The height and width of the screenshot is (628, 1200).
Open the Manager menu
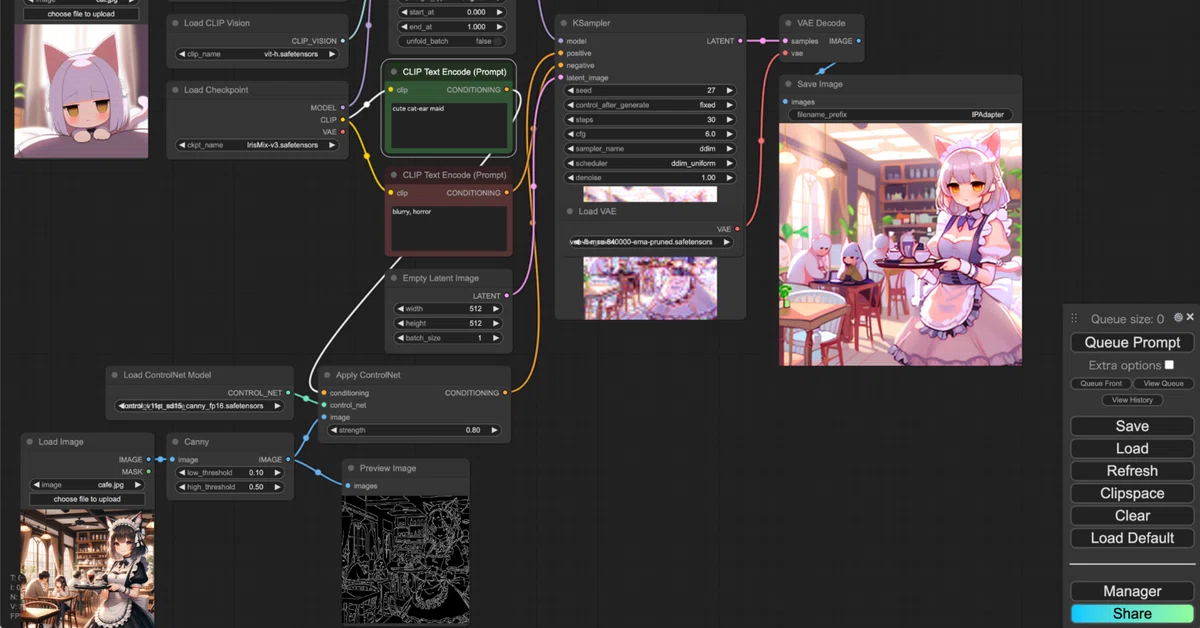tap(1132, 591)
